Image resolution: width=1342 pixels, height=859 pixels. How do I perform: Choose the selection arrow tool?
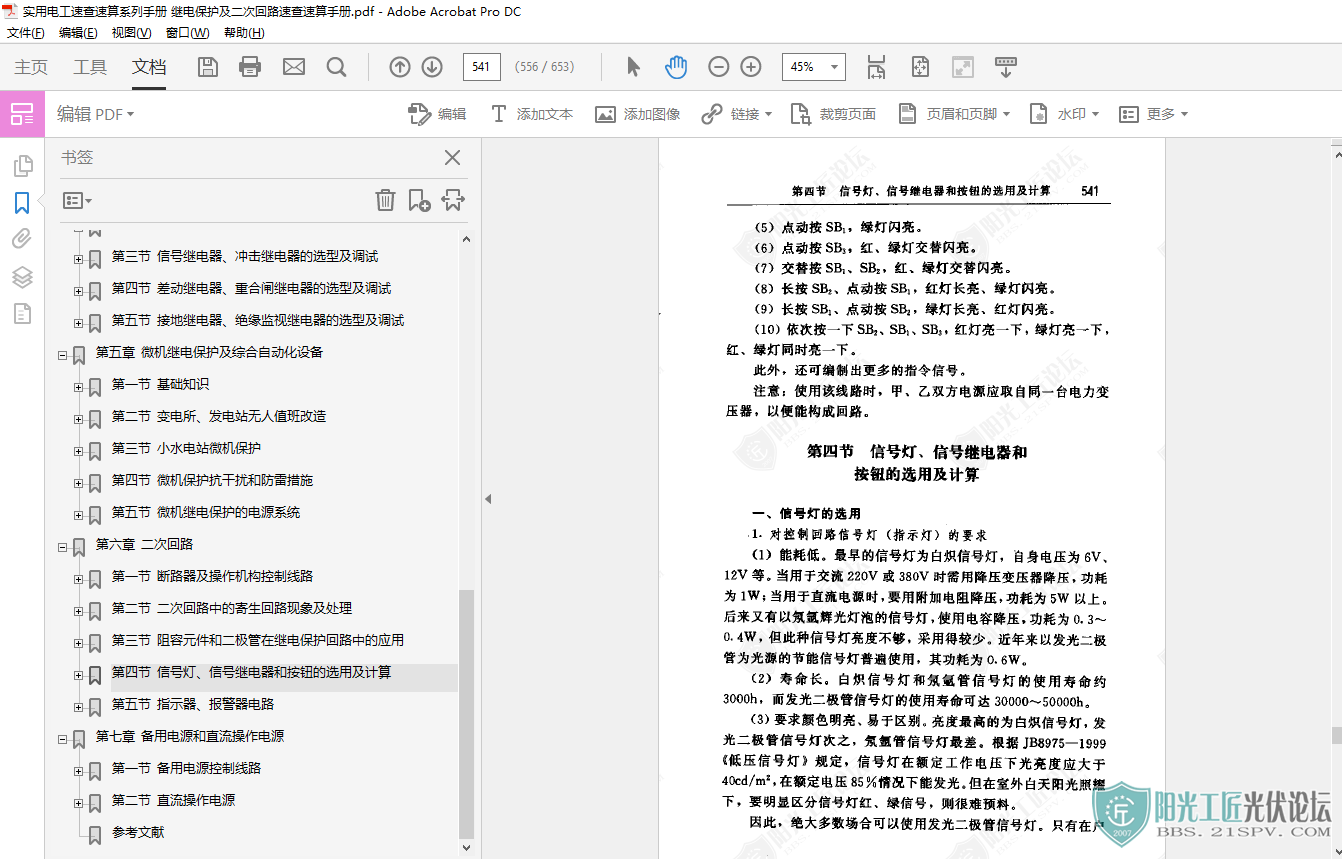pyautogui.click(x=633, y=67)
